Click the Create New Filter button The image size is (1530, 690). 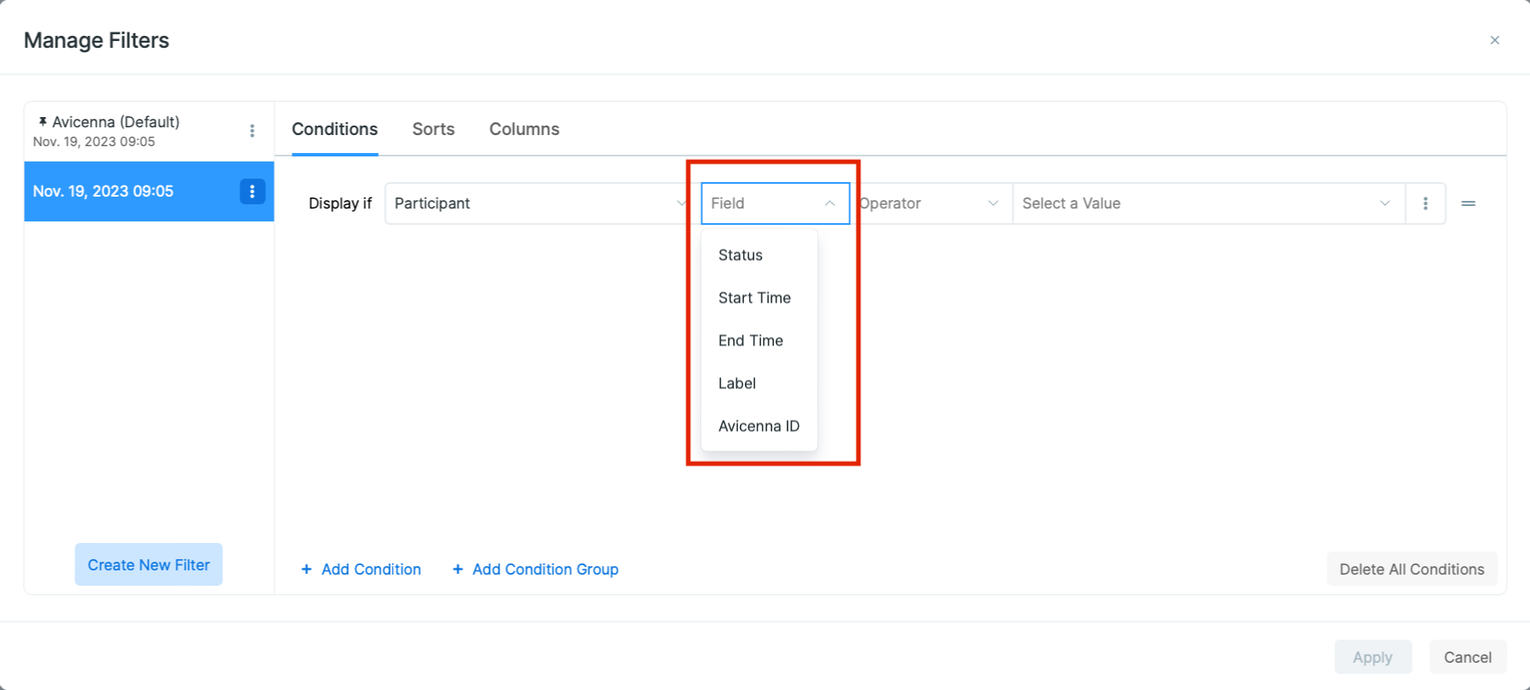[148, 564]
